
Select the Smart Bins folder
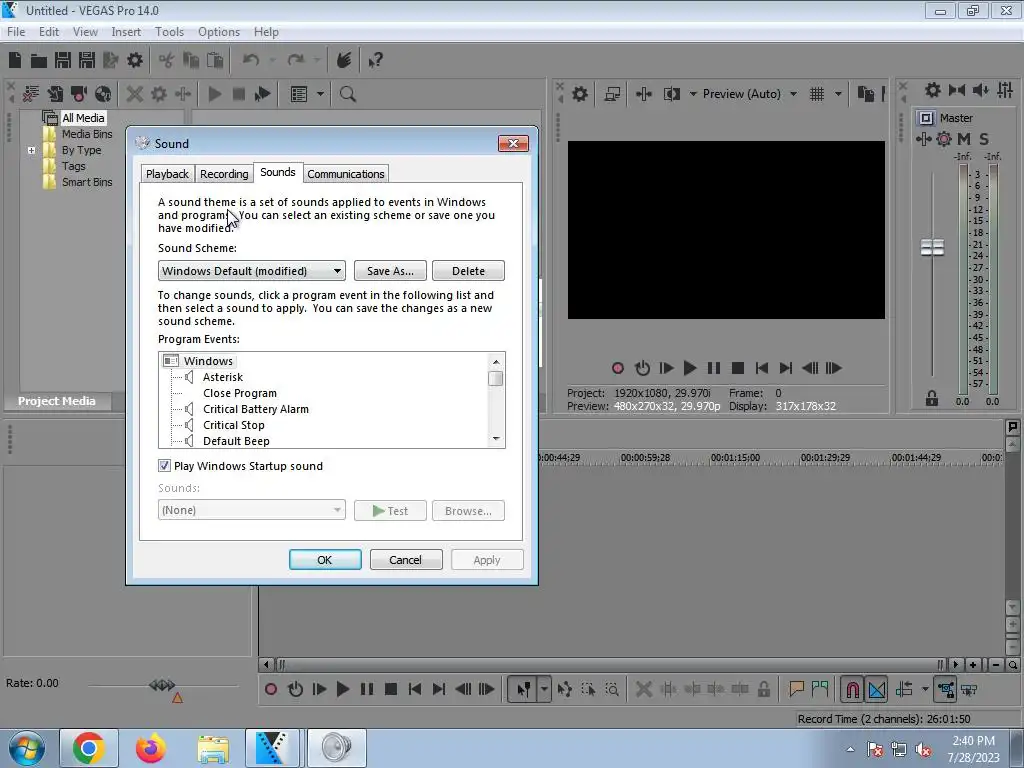(87, 182)
